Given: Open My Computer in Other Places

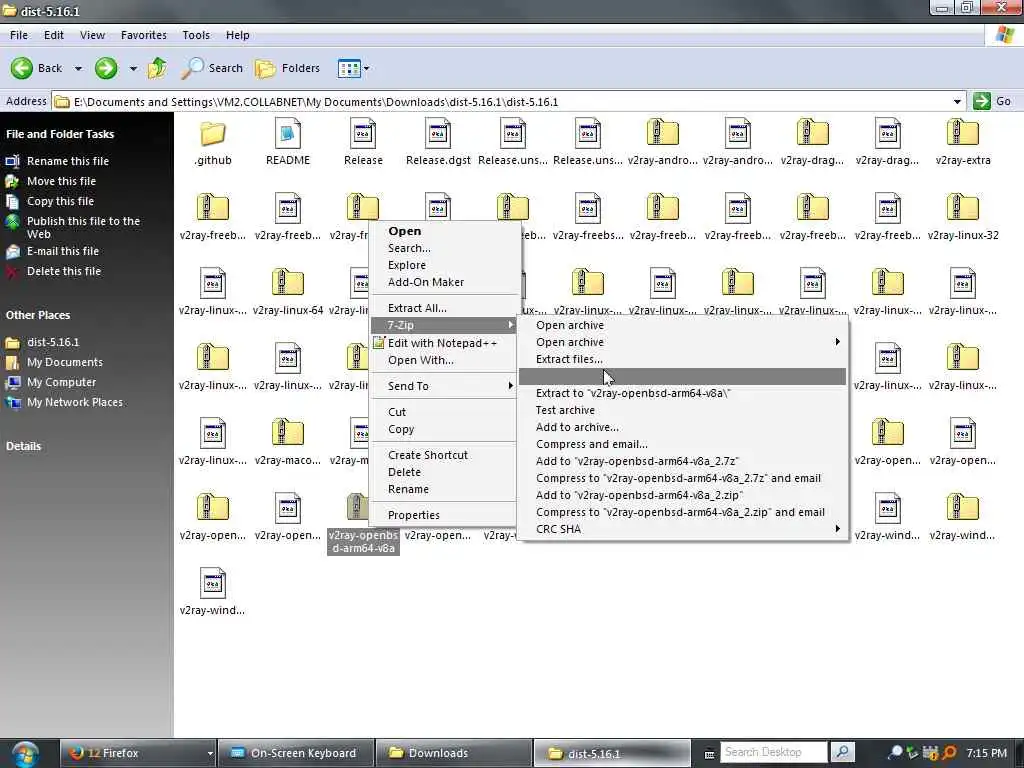Looking at the screenshot, I should click(61, 382).
